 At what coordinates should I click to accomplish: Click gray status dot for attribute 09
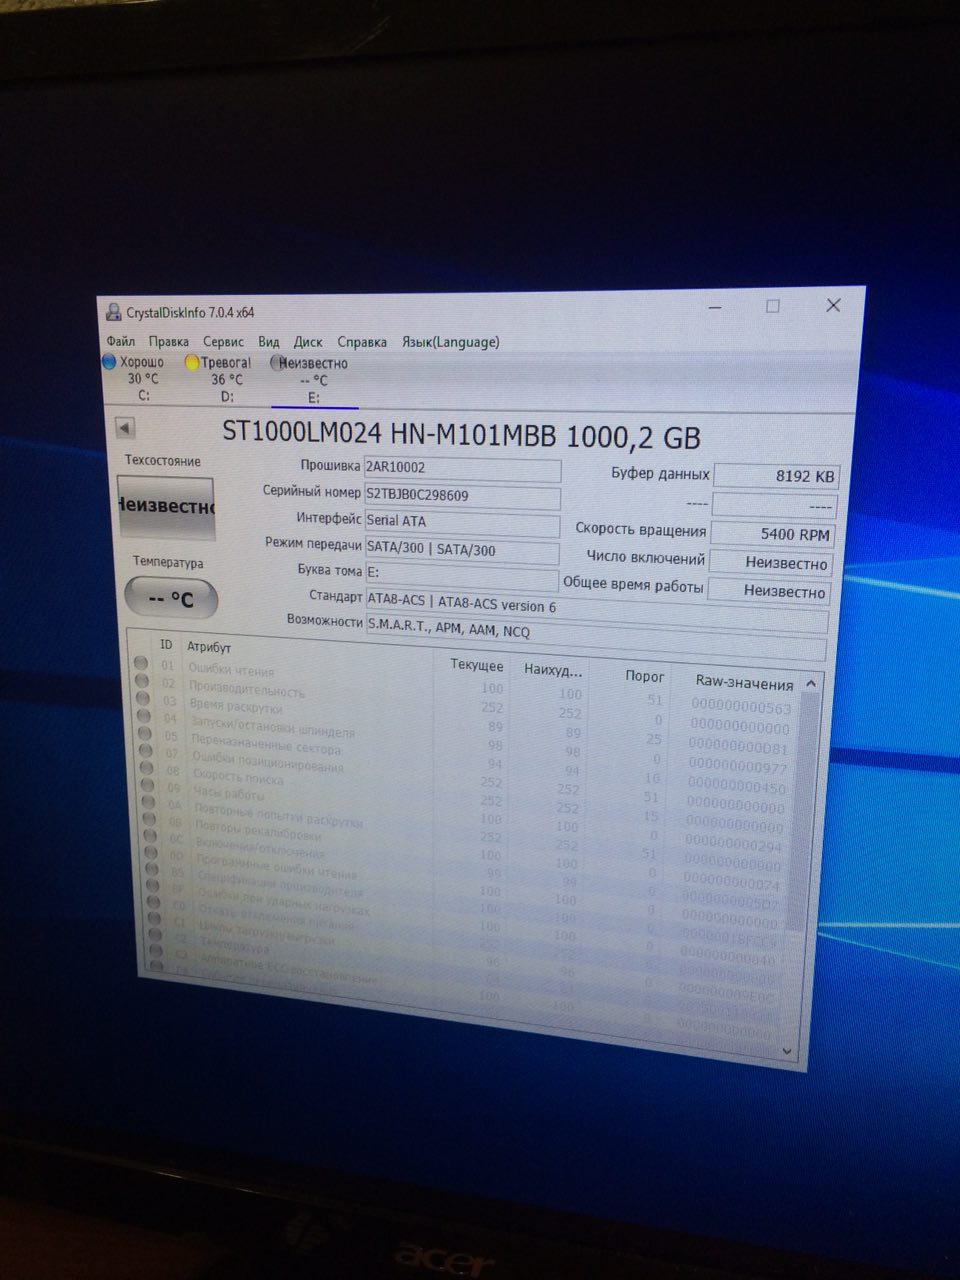pyautogui.click(x=147, y=784)
